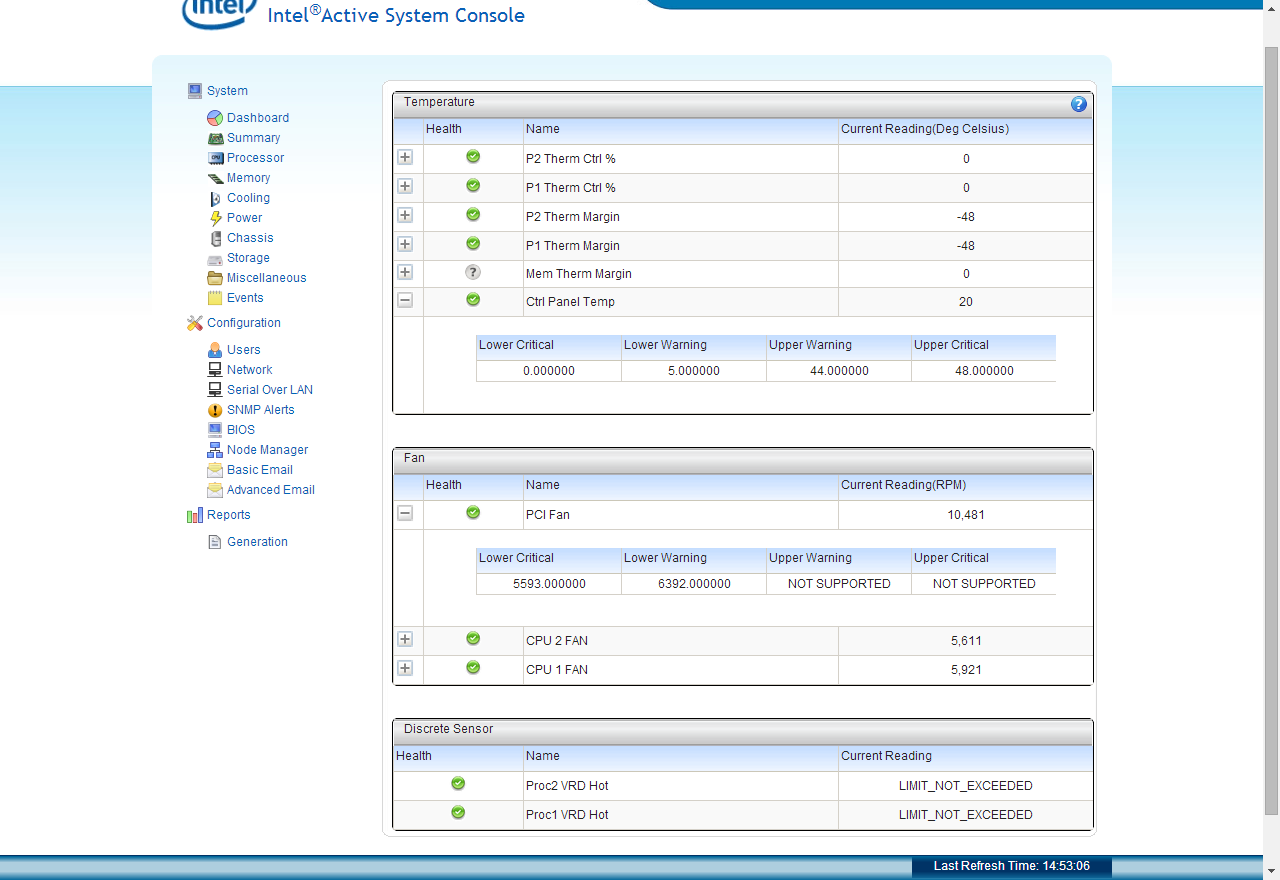Open the SNMP Alerts link
The width and height of the screenshot is (1280, 880).
pos(260,410)
